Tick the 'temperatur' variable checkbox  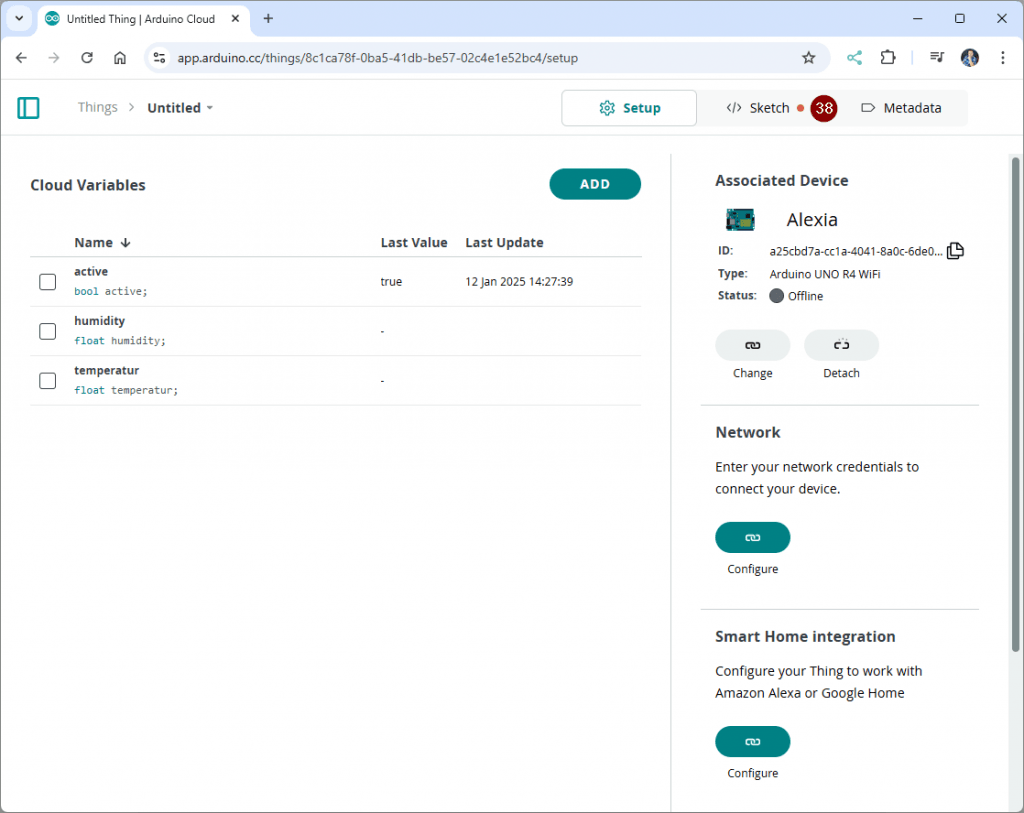point(47,380)
